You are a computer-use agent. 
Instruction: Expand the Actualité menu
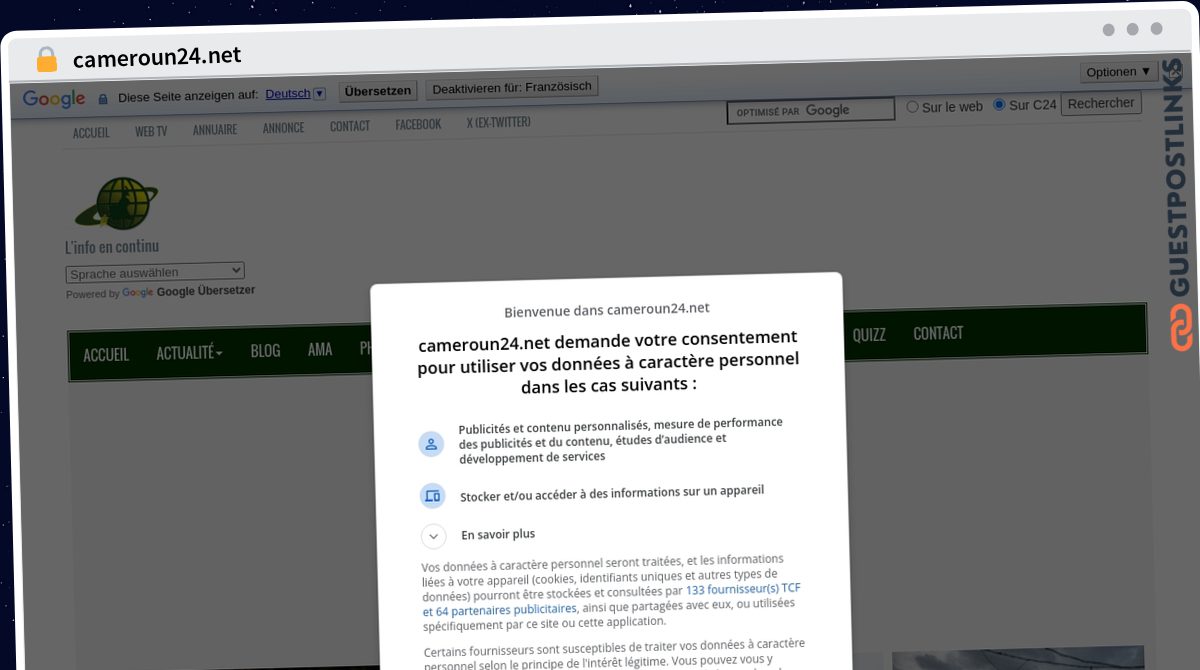(x=189, y=353)
